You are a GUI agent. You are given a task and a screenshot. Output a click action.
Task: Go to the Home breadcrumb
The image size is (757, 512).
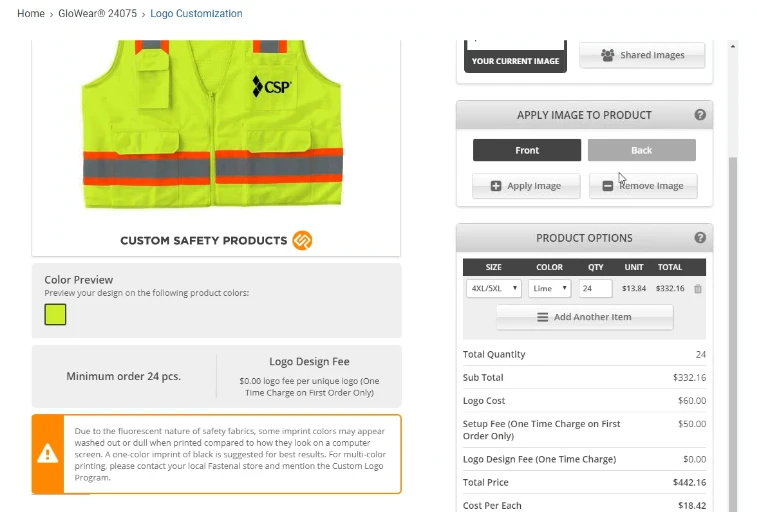coord(31,14)
